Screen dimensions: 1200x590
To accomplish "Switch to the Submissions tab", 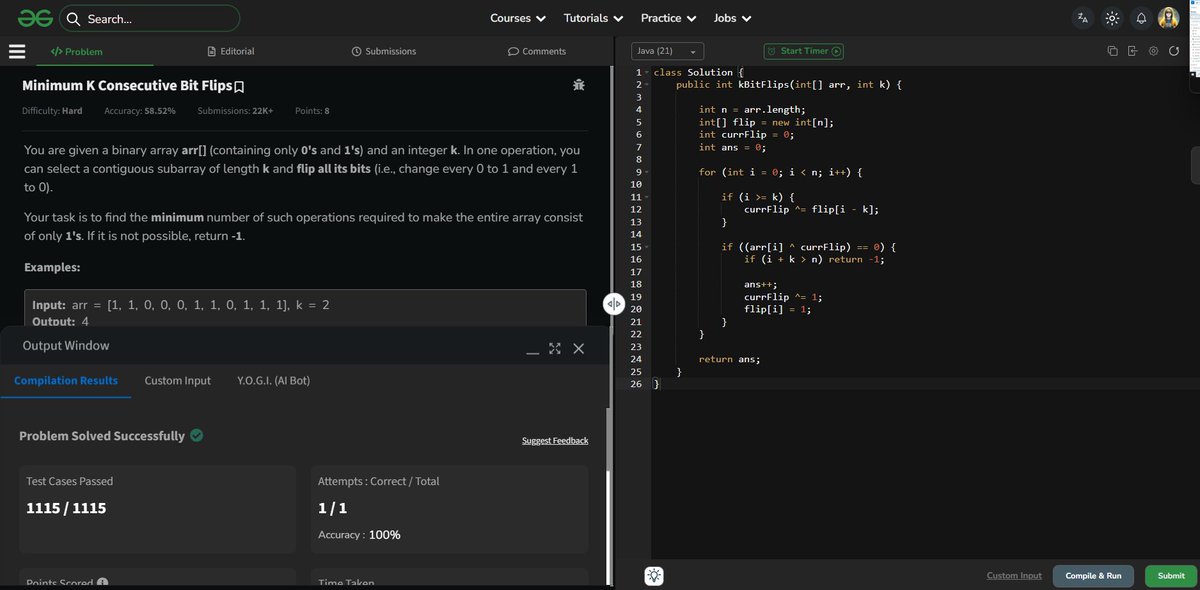I will 384,51.
